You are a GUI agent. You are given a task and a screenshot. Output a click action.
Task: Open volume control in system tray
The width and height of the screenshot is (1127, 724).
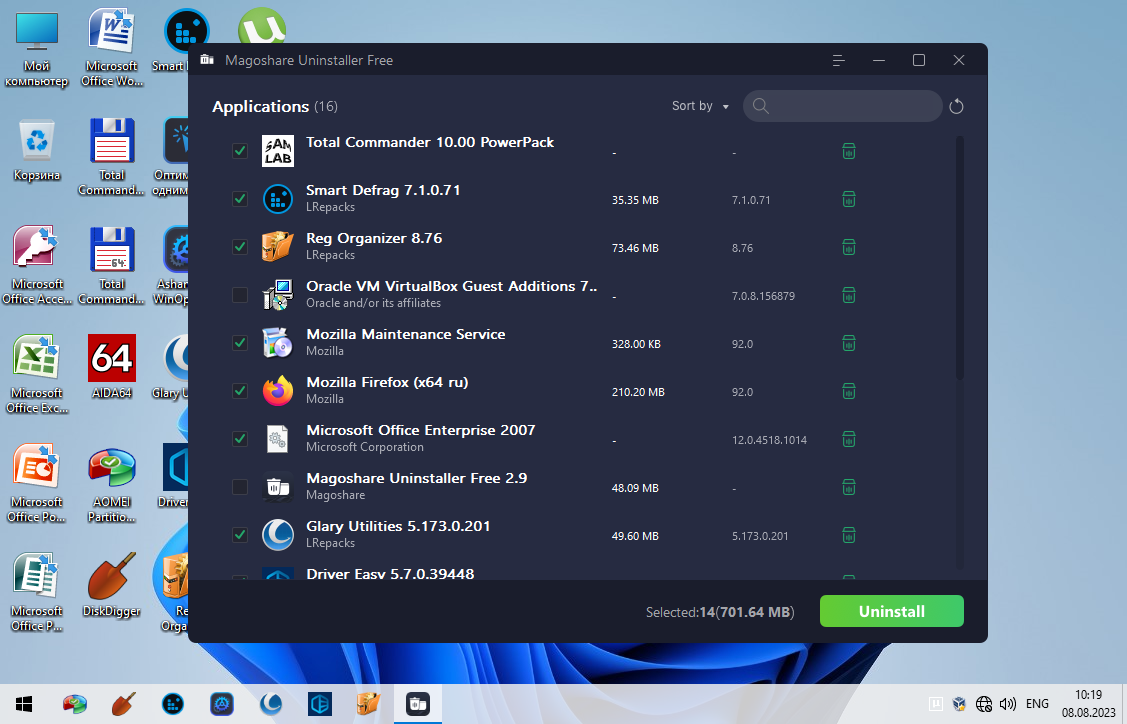pyautogui.click(x=1008, y=704)
